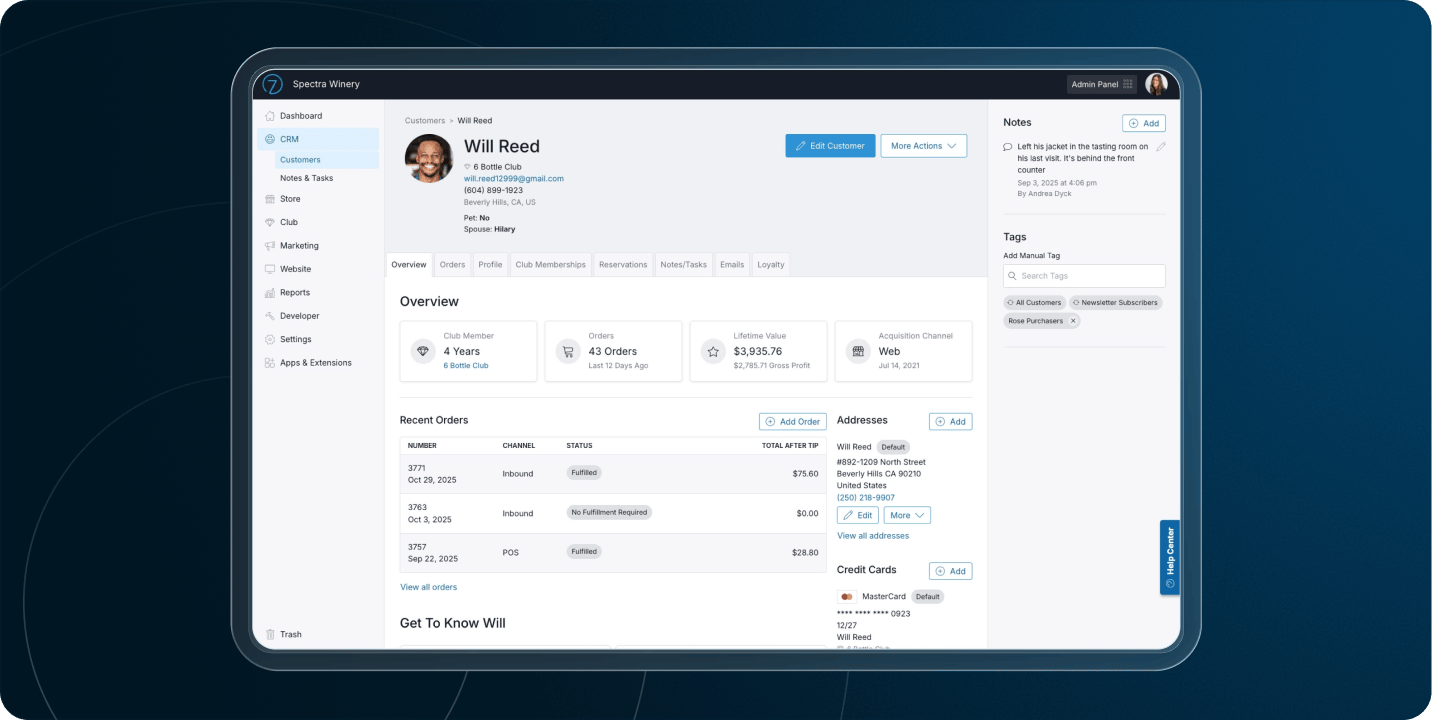This screenshot has height=720, width=1432.
Task: Click the will.reed12999@gmail.com email link
Action: (x=514, y=178)
